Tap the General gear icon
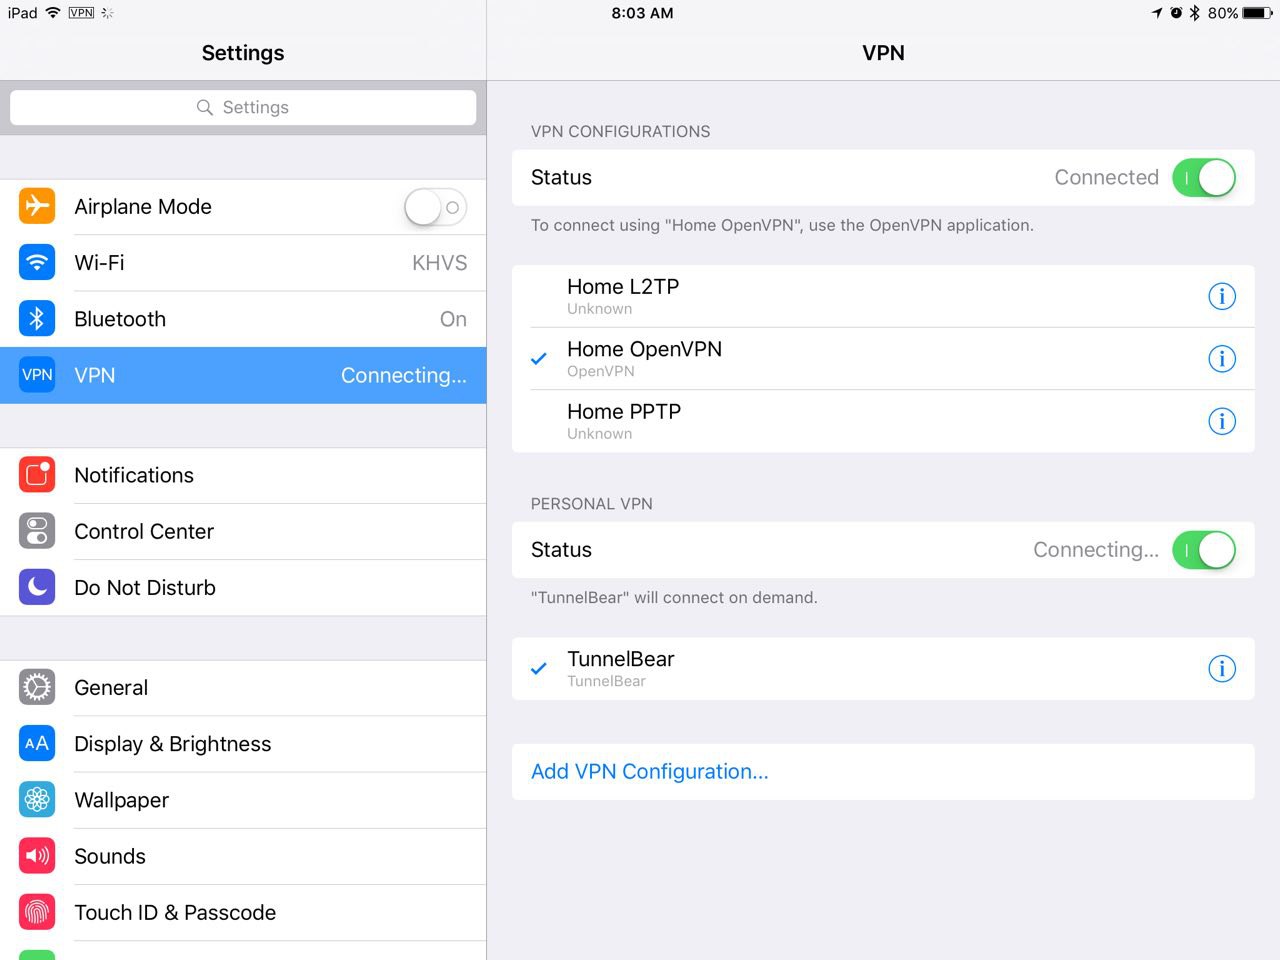Viewport: 1280px width, 960px height. 37,687
